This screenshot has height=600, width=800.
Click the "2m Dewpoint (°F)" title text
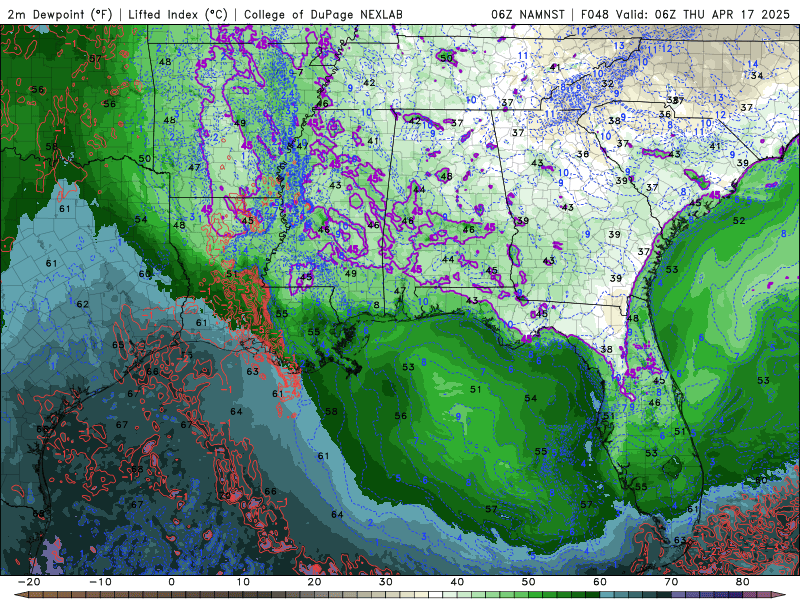pyautogui.click(x=59, y=15)
